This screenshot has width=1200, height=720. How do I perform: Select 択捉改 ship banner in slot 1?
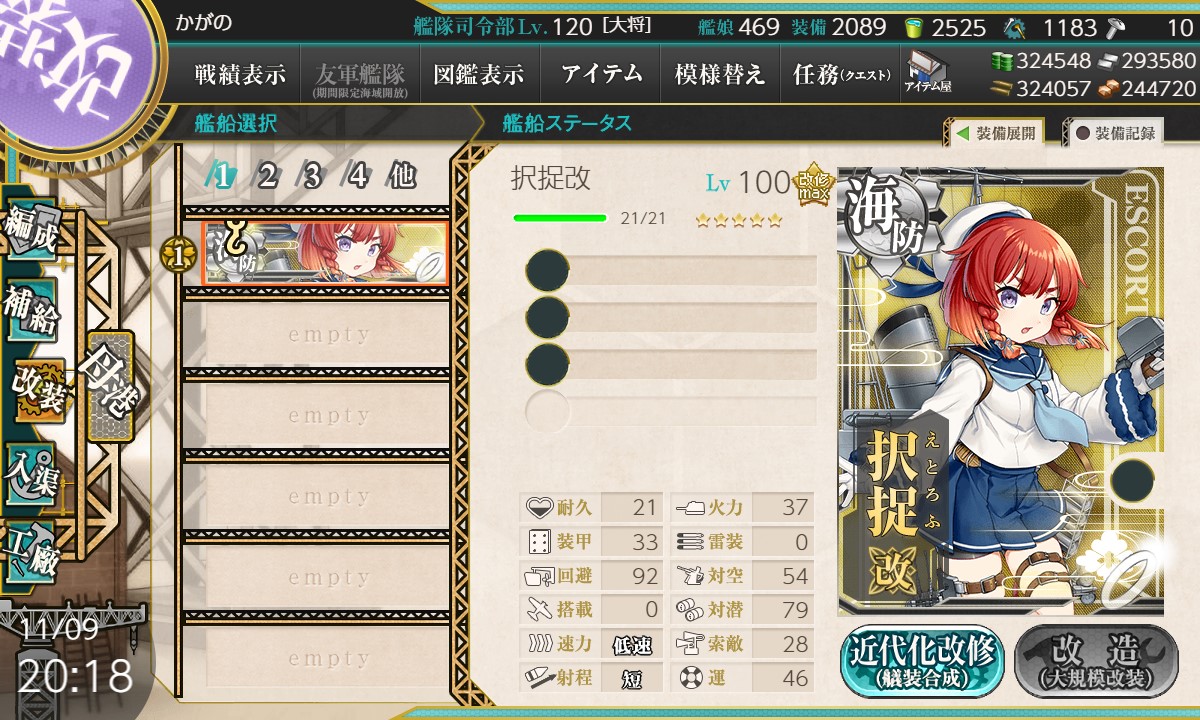[x=326, y=253]
